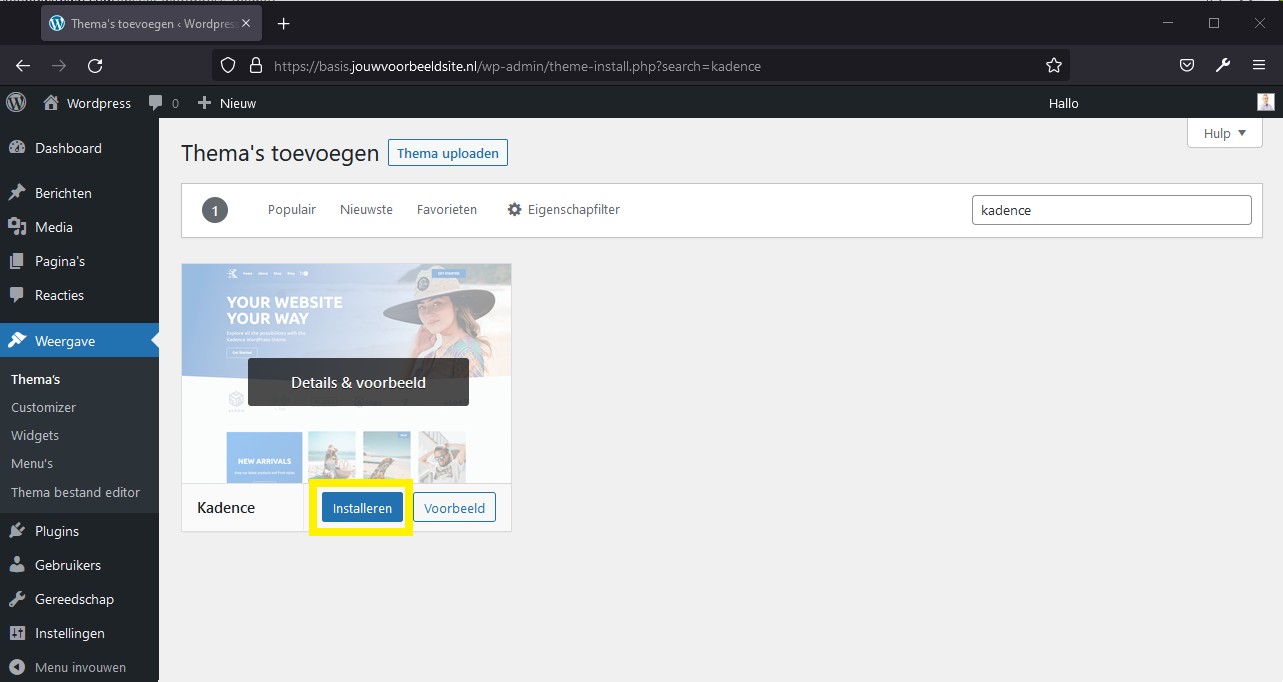This screenshot has width=1283, height=682.
Task: Click the kadence search input field
Action: pyautogui.click(x=1111, y=209)
